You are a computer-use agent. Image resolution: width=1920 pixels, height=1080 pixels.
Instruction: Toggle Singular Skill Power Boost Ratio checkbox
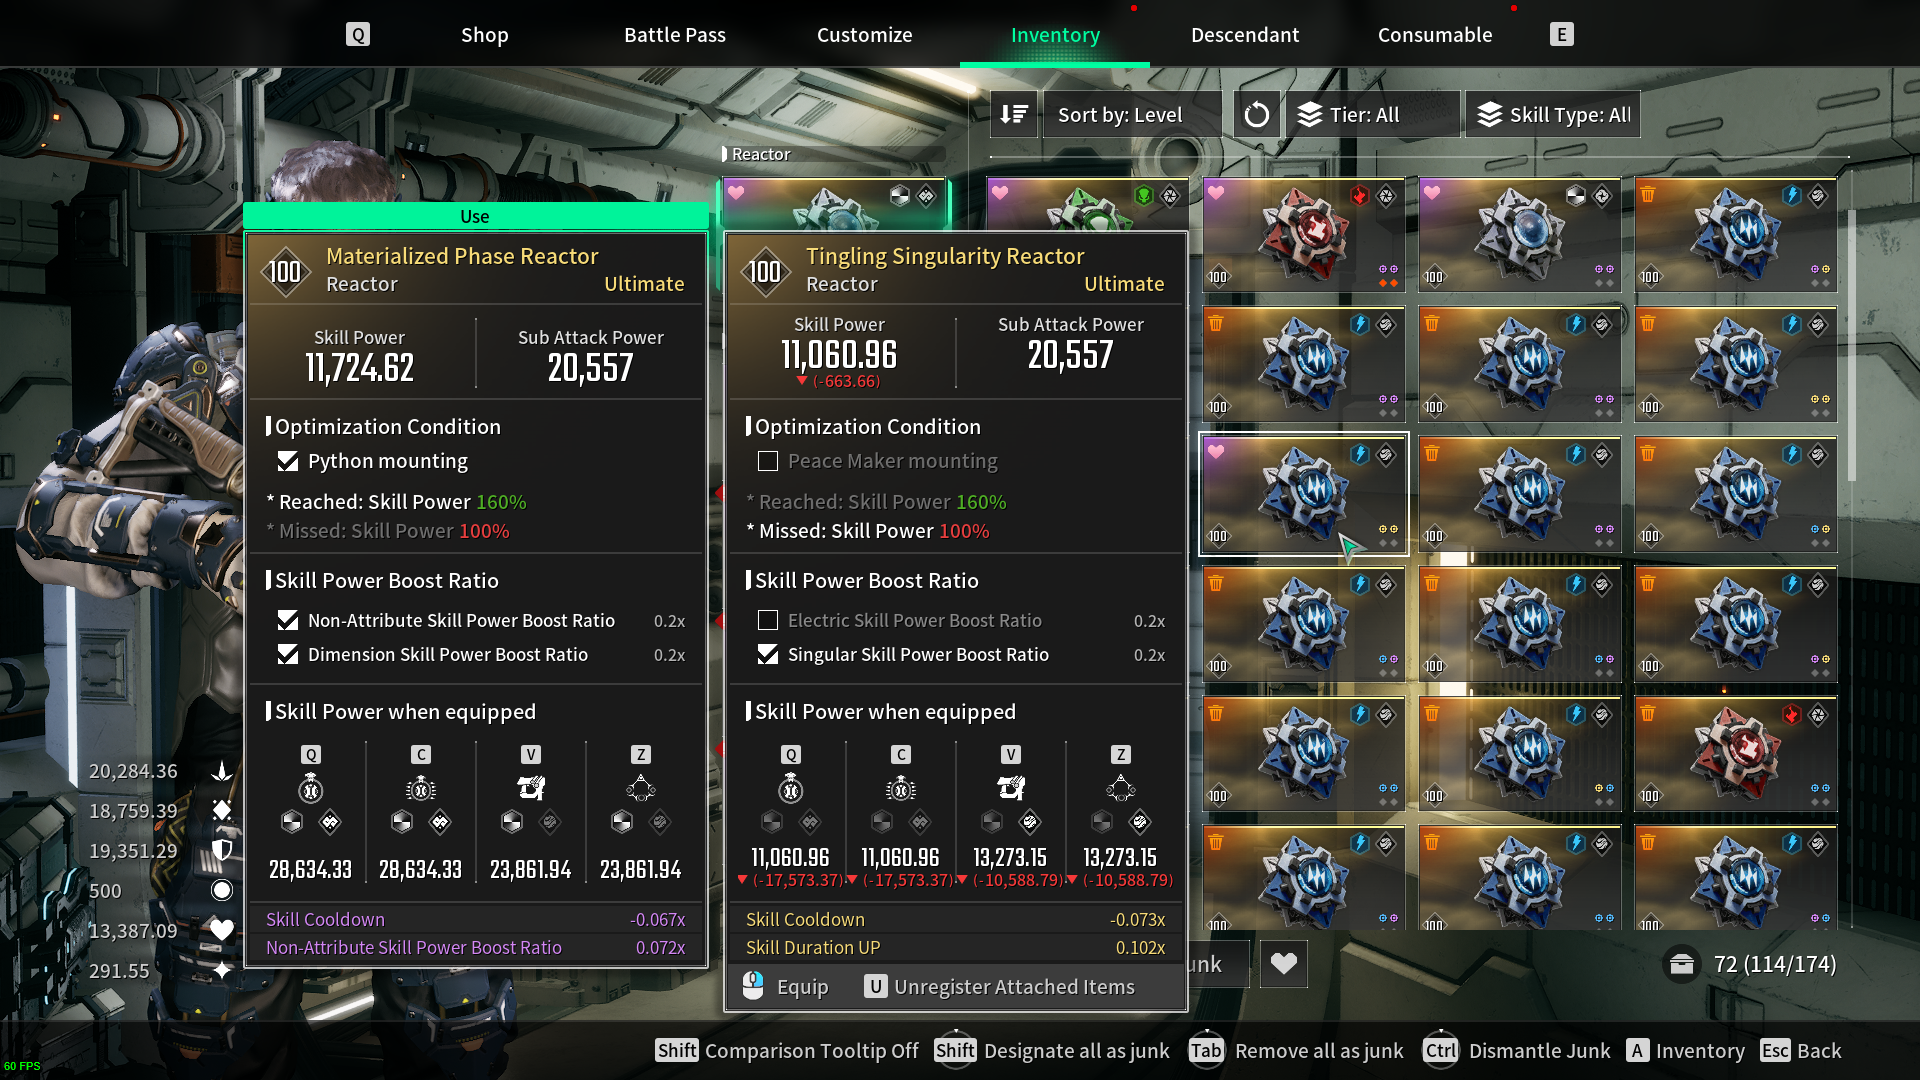(768, 655)
